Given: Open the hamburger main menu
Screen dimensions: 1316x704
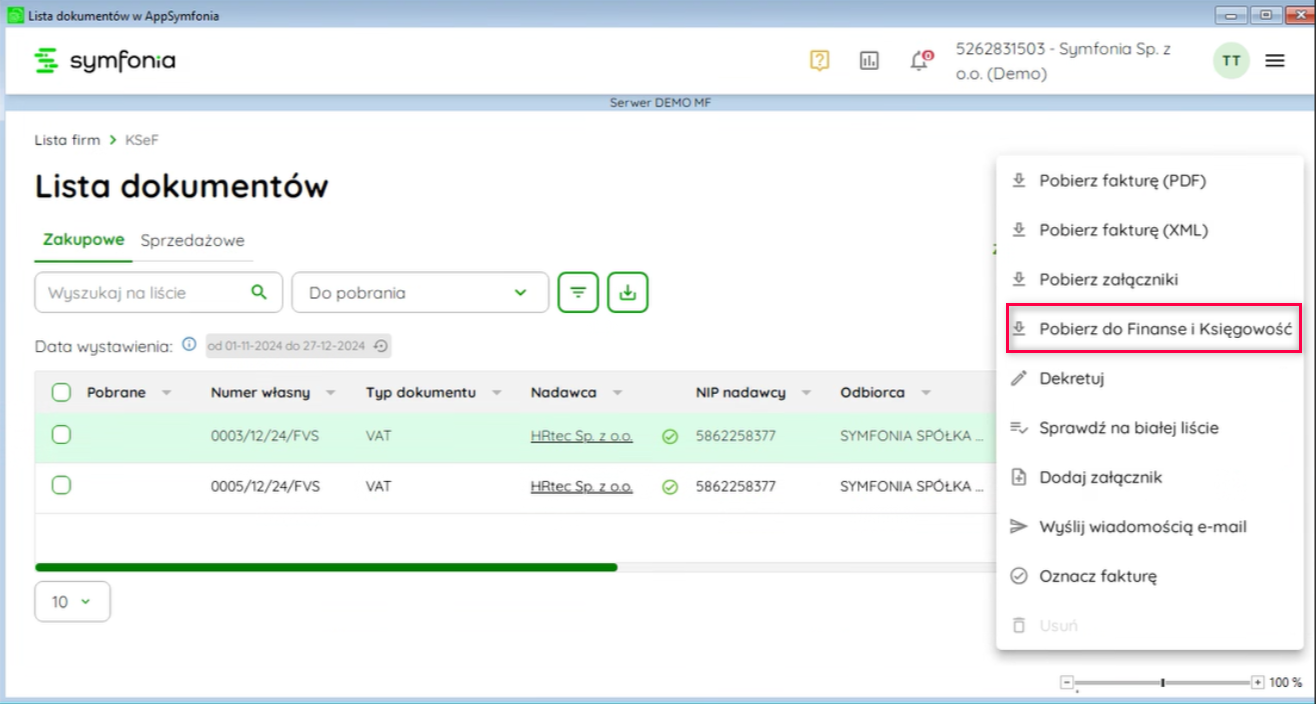Looking at the screenshot, I should coord(1274,61).
